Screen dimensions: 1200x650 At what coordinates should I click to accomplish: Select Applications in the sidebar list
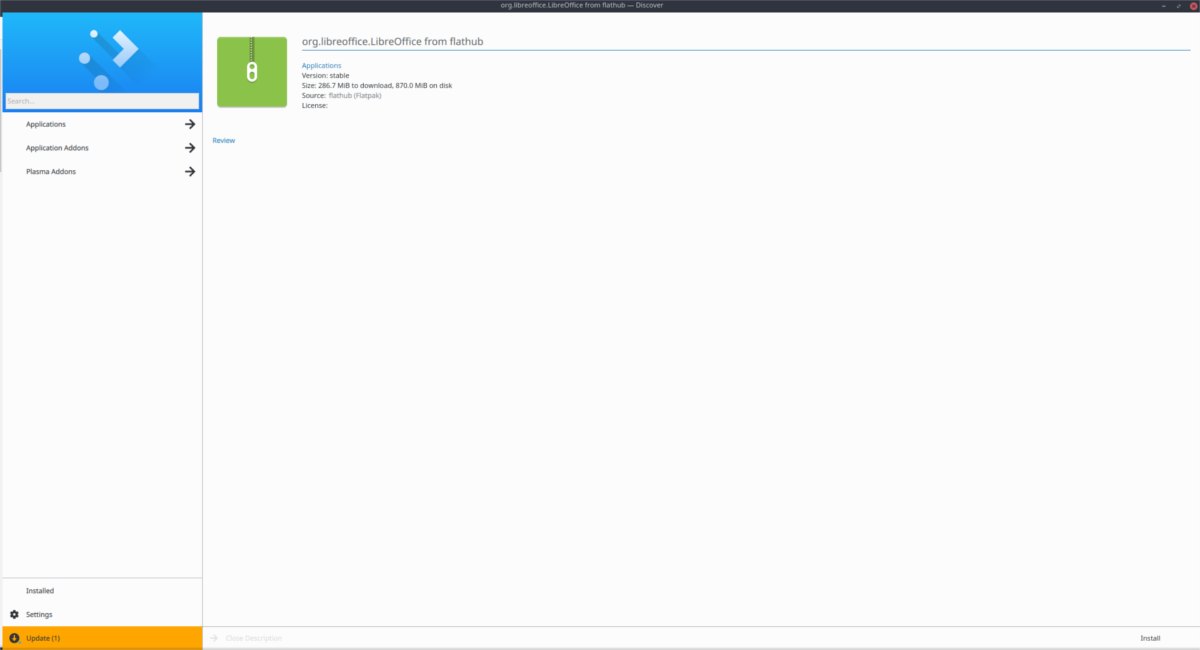[x=45, y=124]
